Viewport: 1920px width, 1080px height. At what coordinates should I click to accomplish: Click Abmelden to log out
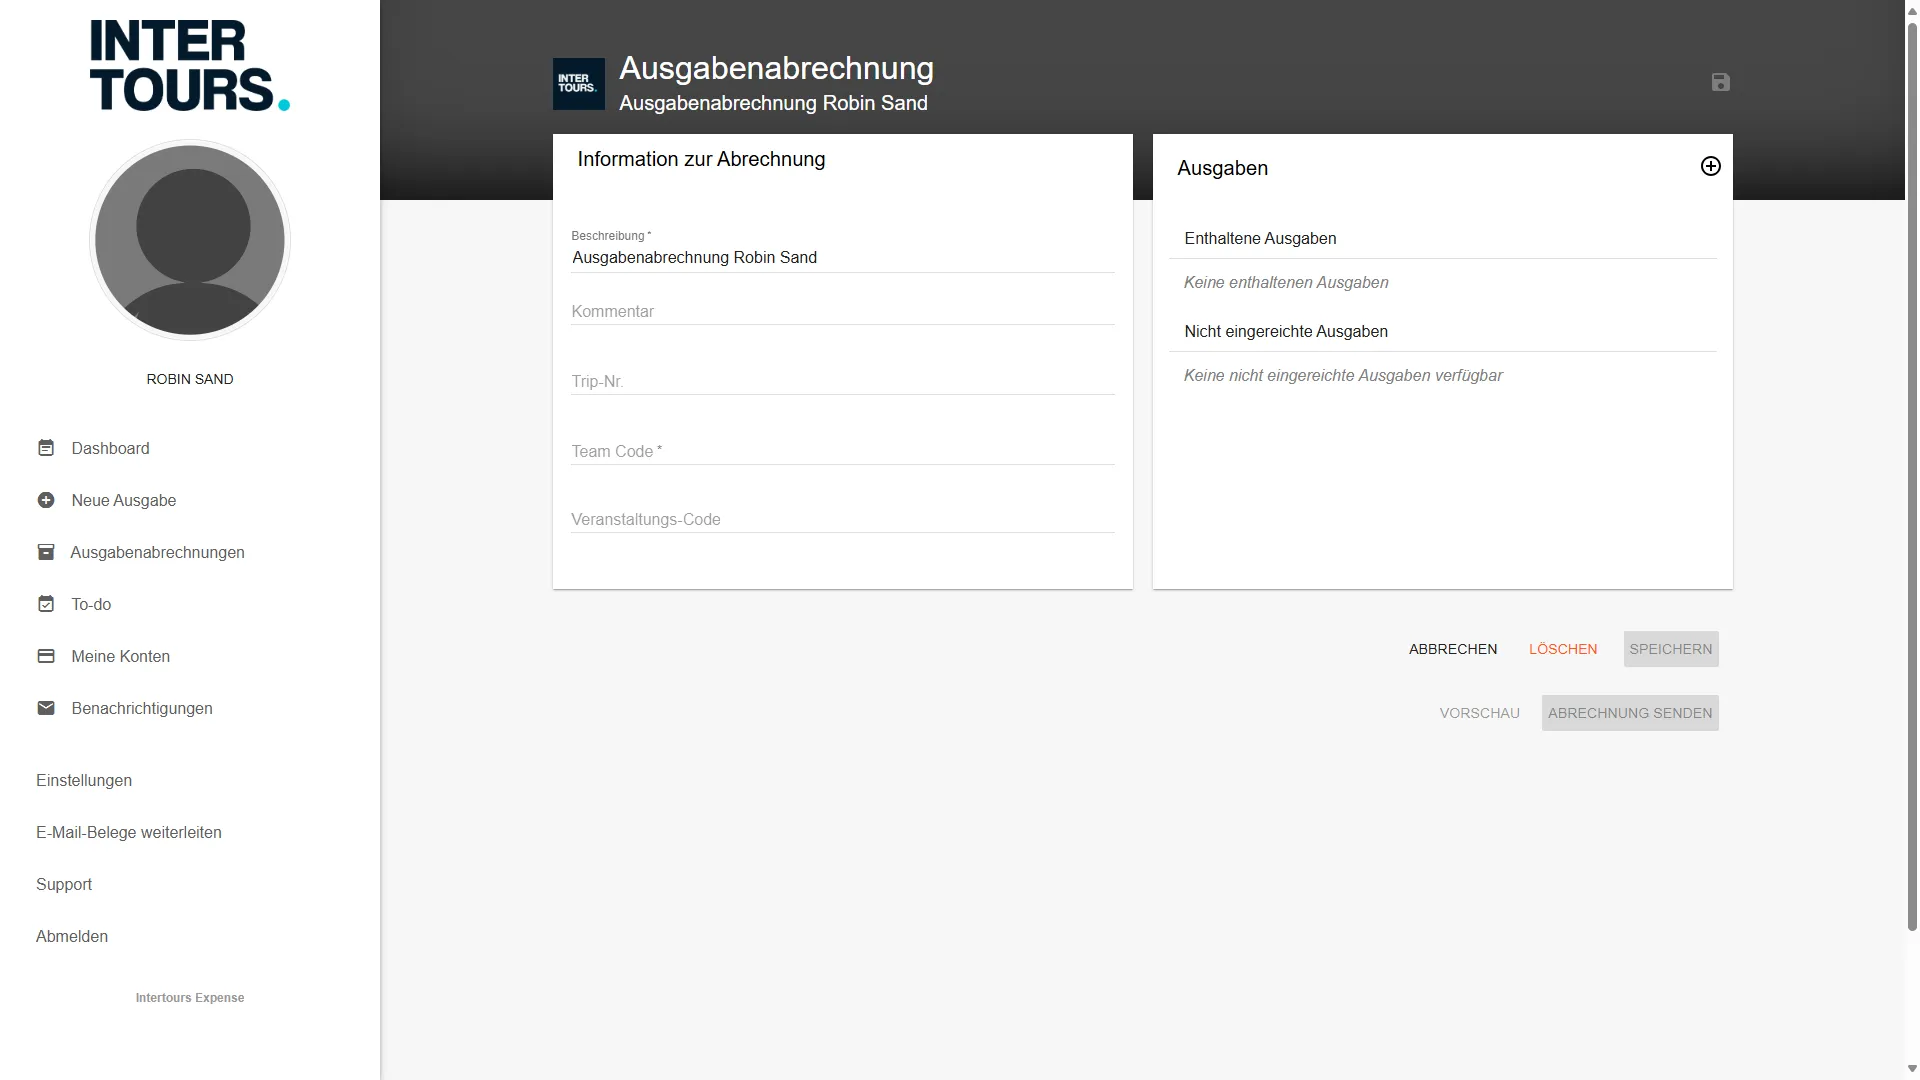pyautogui.click(x=71, y=936)
